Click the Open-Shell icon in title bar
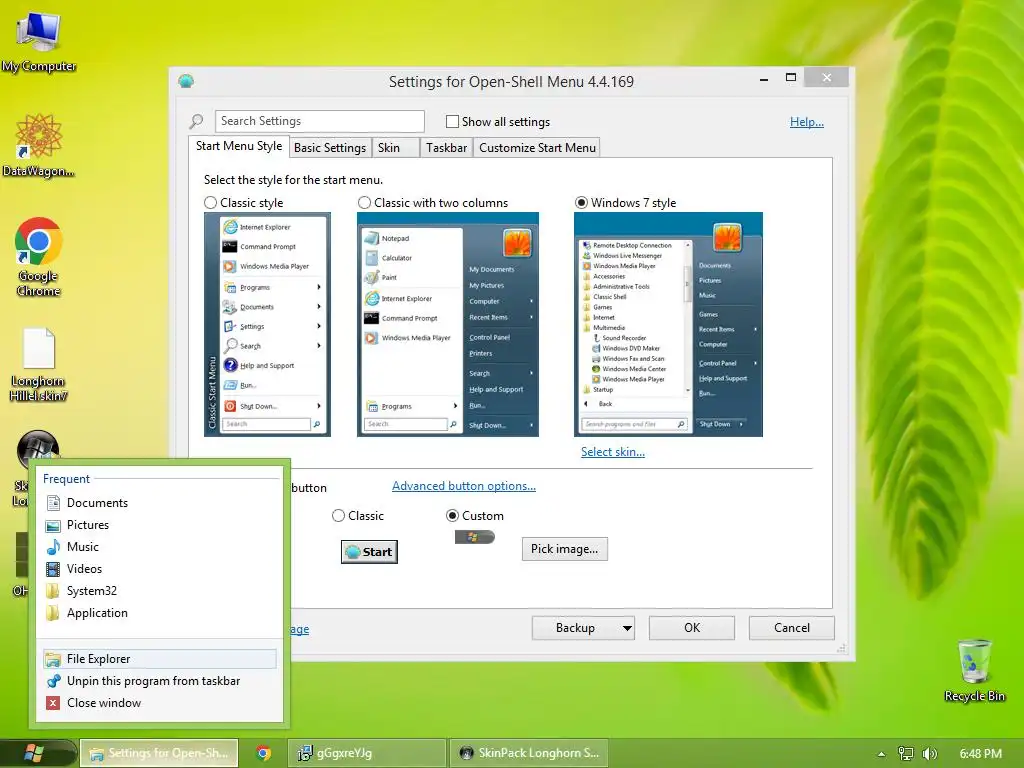Viewport: 1024px width, 768px height. click(x=186, y=81)
